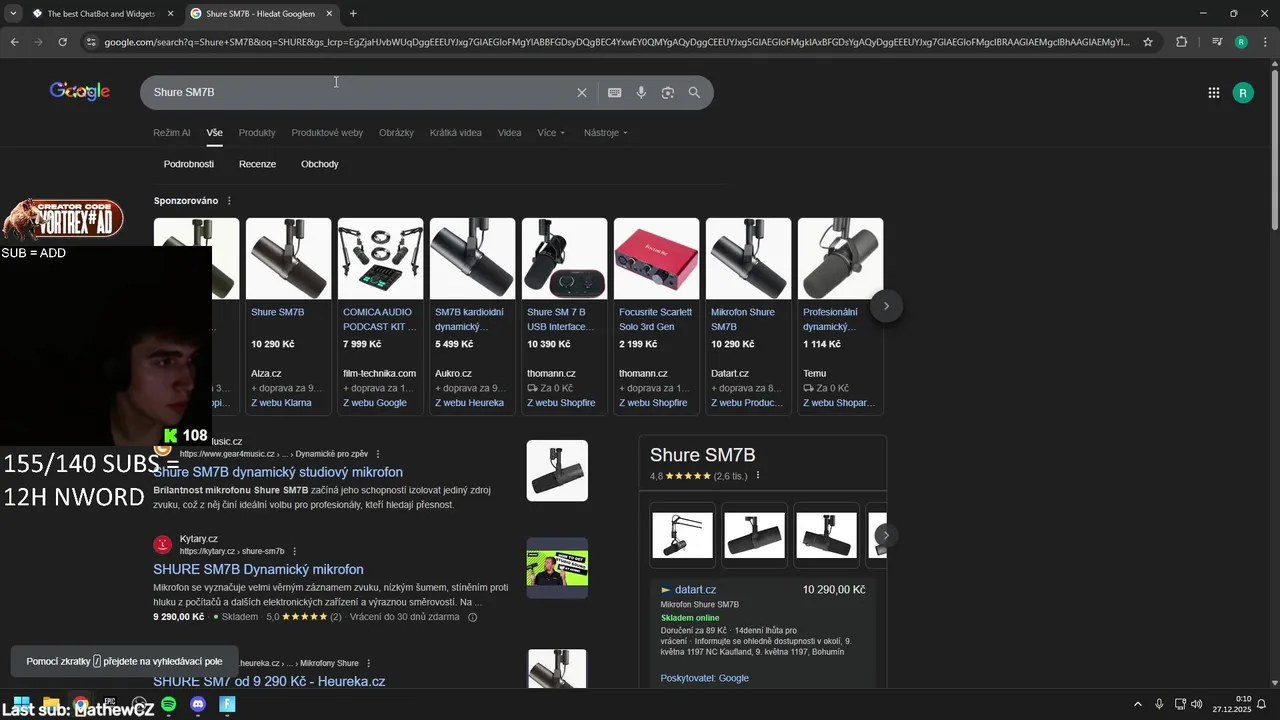
Task: Show return policy info for Kytary result
Action: [x=473, y=617]
